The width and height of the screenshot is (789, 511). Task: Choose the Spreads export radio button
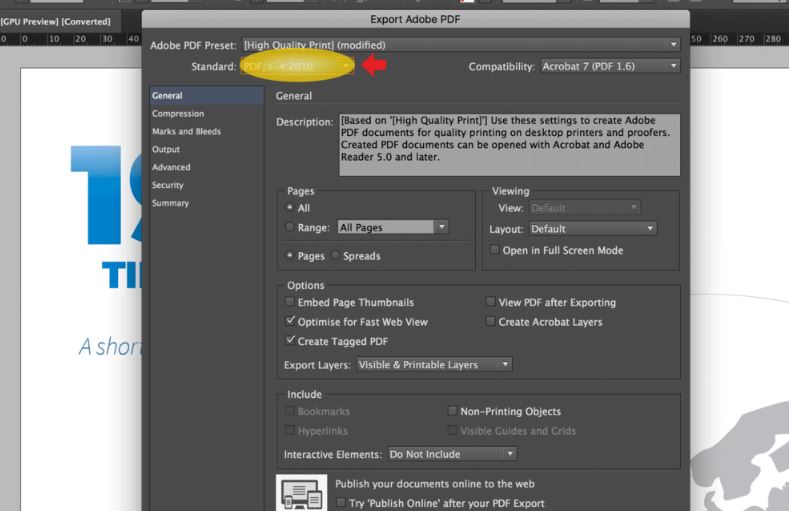pos(335,256)
